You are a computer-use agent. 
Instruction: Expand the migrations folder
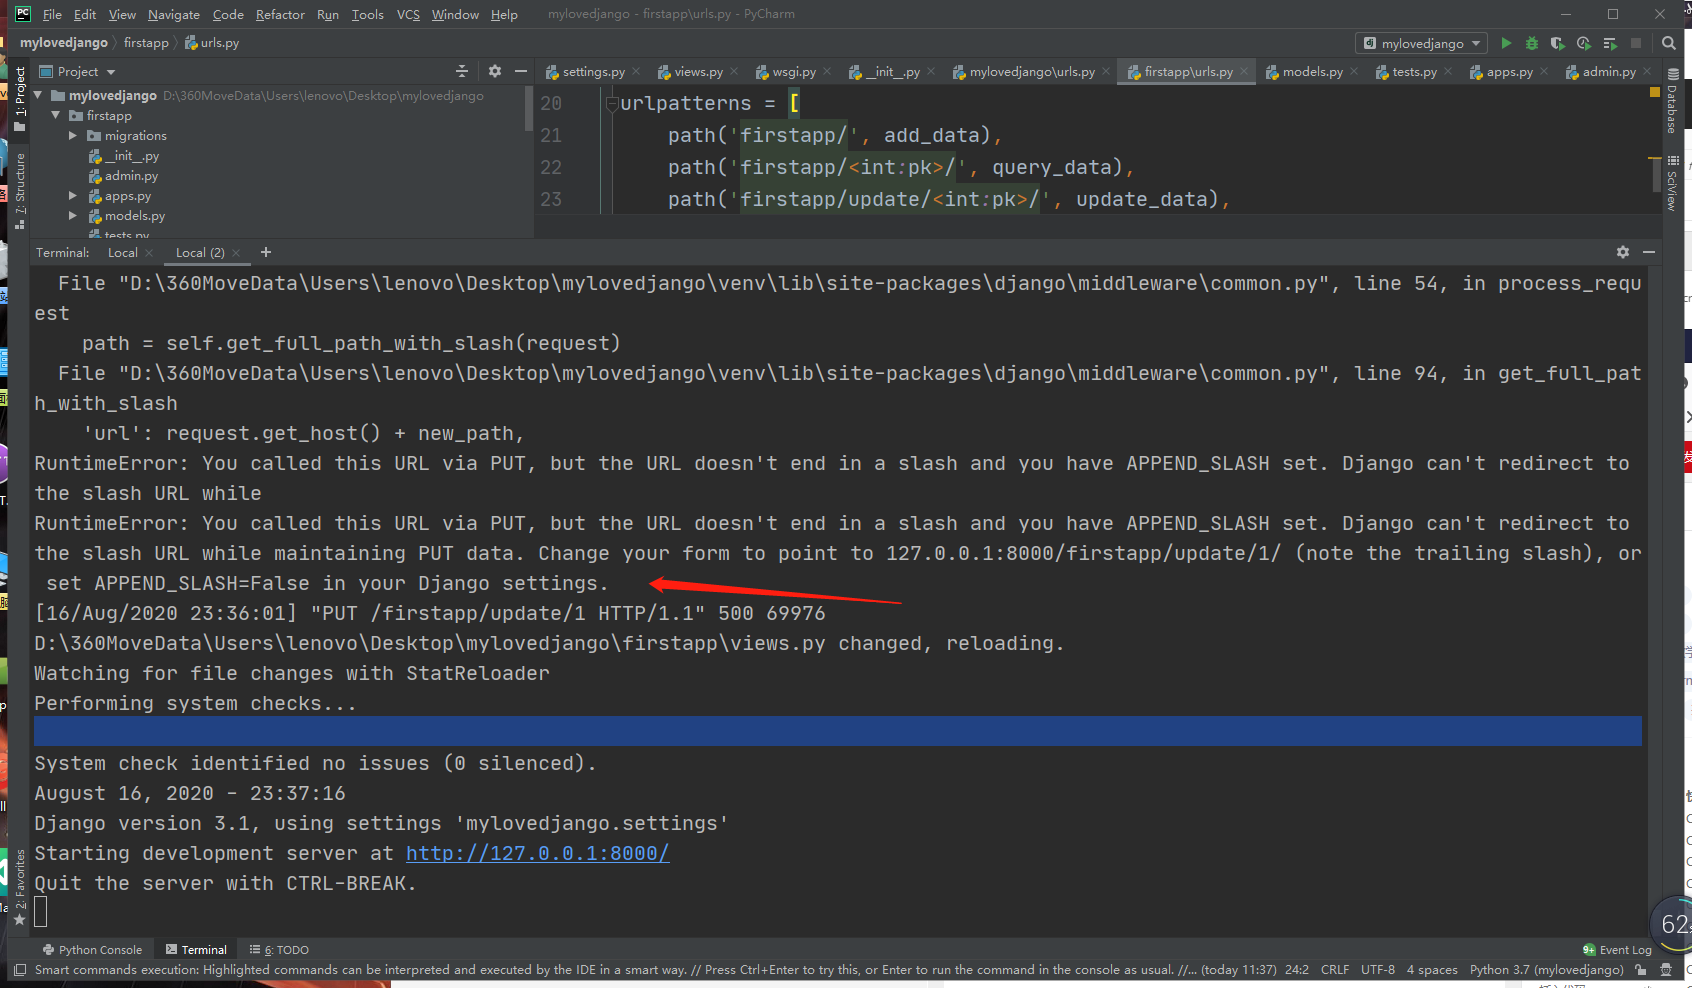pos(71,135)
